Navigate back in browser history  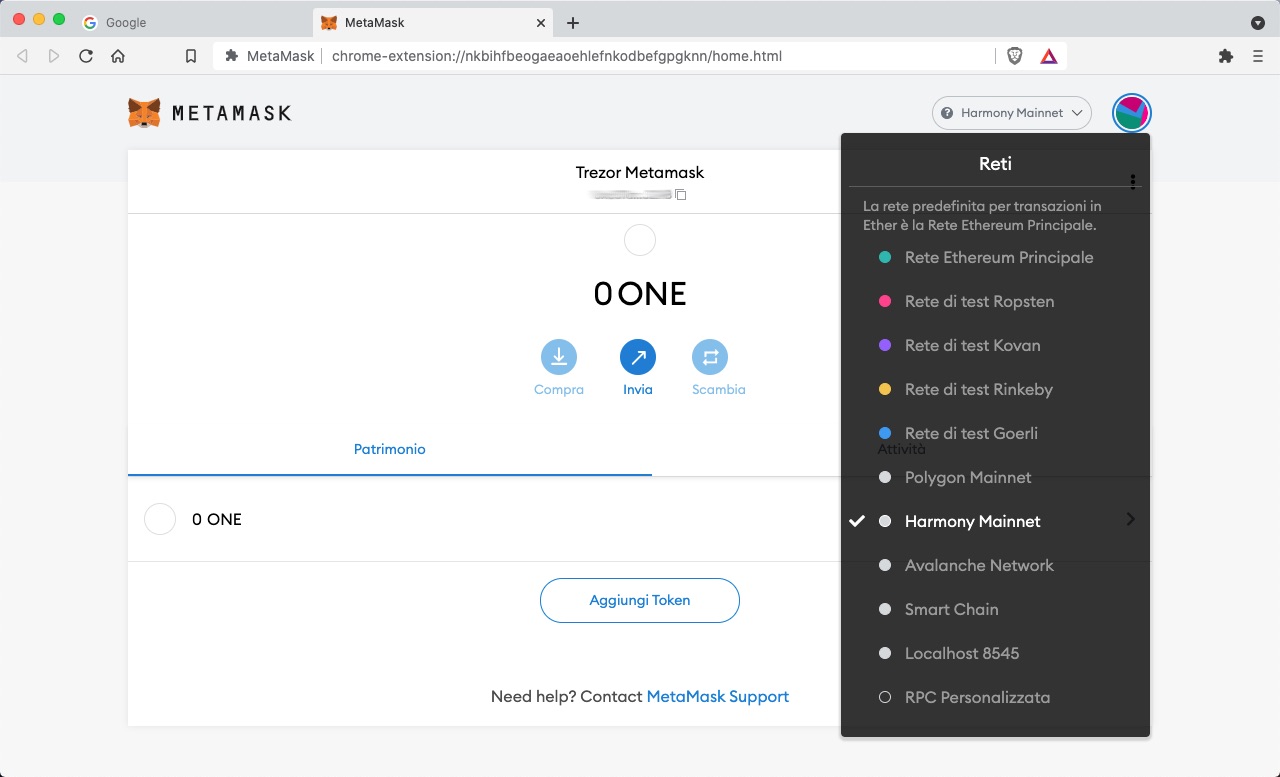(22, 56)
